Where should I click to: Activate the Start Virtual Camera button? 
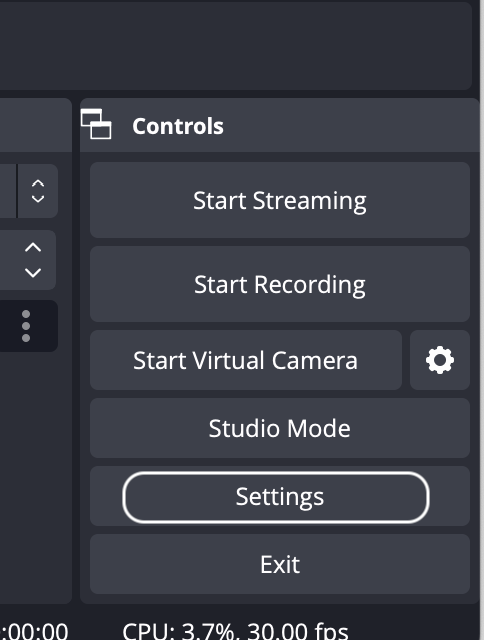(x=246, y=360)
